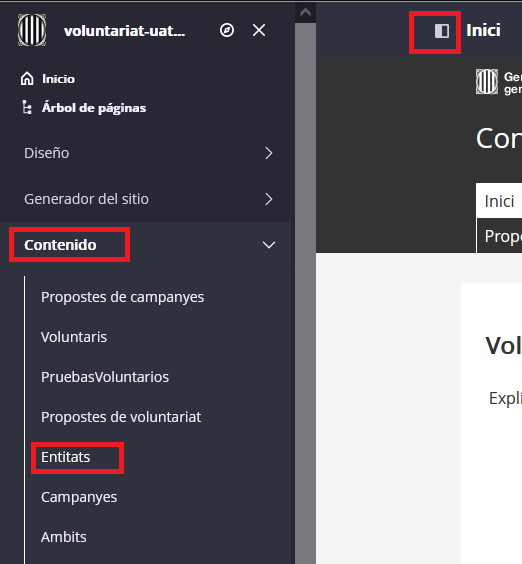Click the page tree icon
Screen dimensions: 522x564
click(27, 107)
